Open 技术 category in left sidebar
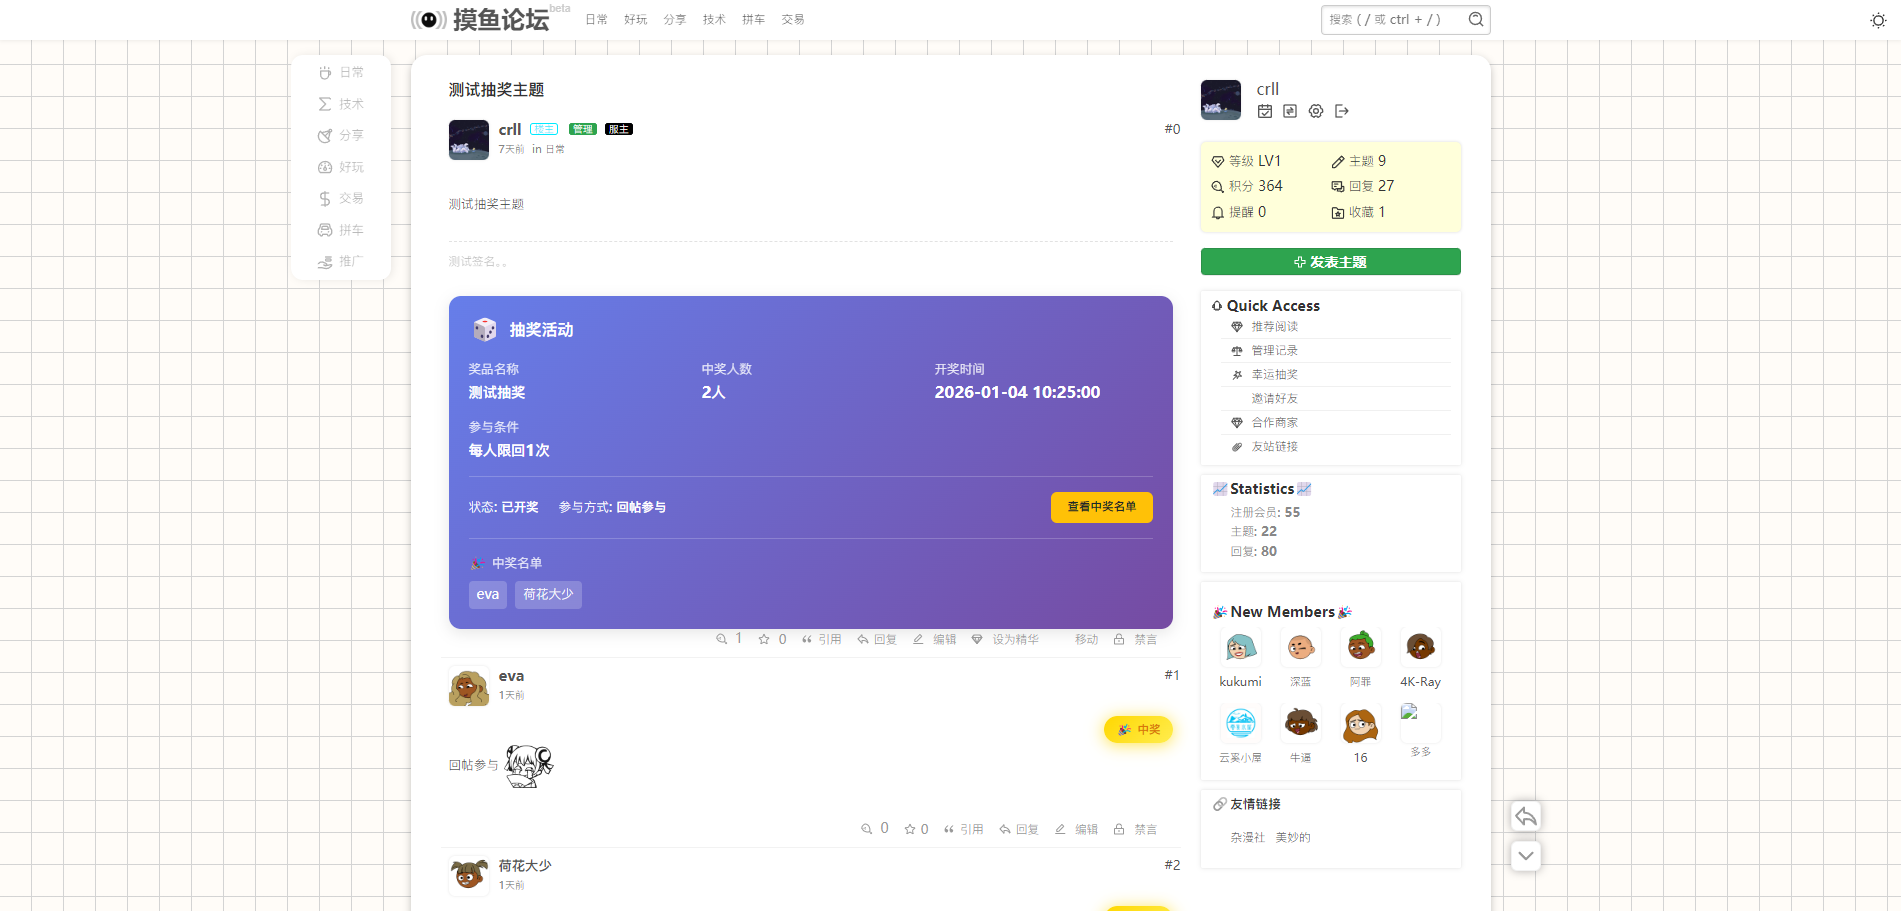Image resolution: width=1901 pixels, height=911 pixels. coord(341,104)
